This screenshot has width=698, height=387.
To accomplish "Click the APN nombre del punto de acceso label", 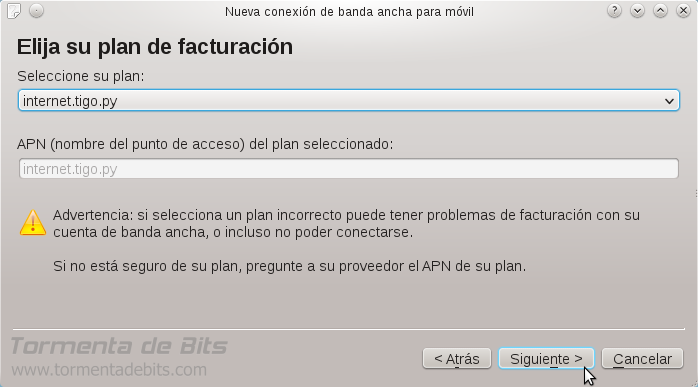I will [205, 144].
